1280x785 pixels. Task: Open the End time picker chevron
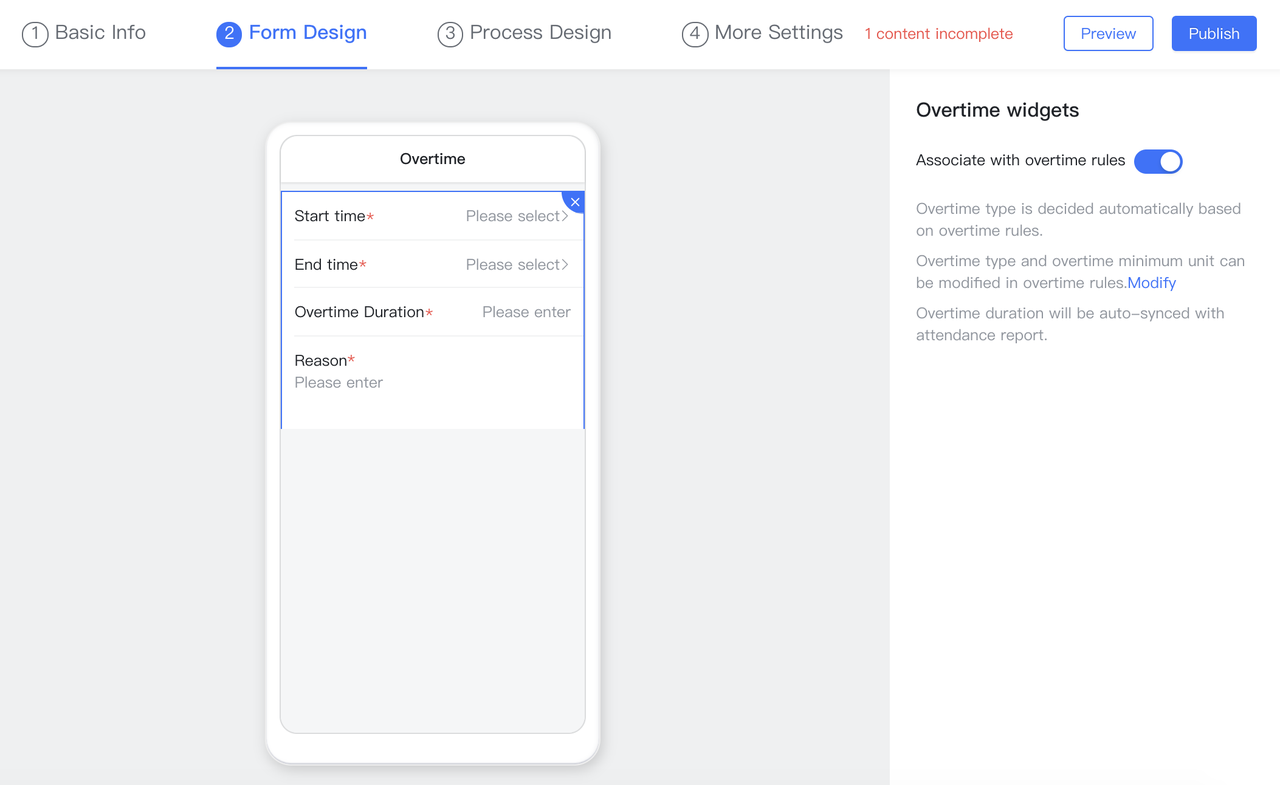coord(565,265)
